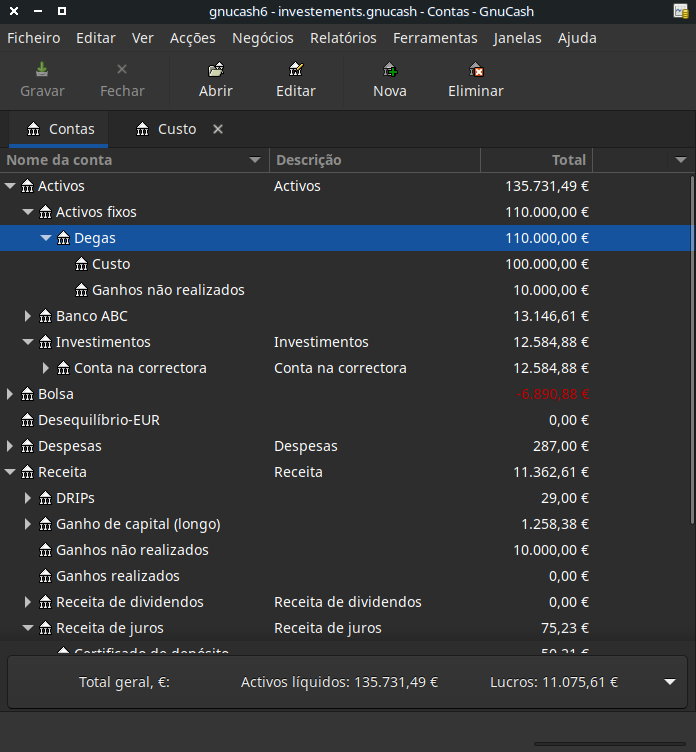Screen dimensions: 696x752
Task: Click the account icon beside Desequilíbrio-EUR
Action: pos(28,420)
